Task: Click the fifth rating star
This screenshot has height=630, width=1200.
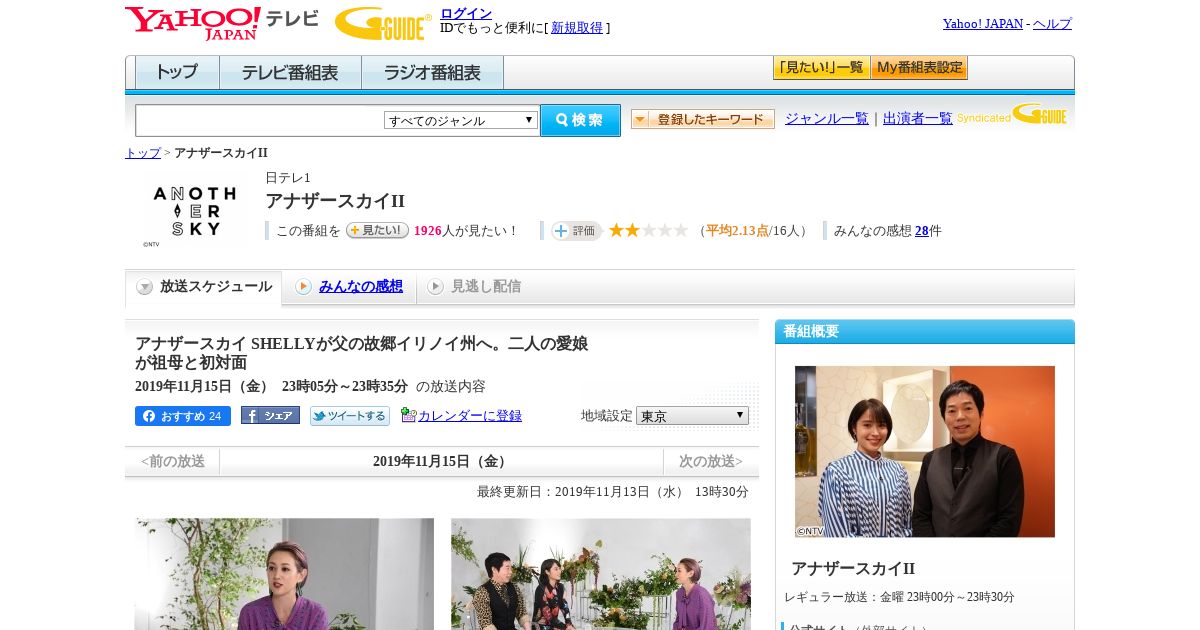Action: click(681, 230)
